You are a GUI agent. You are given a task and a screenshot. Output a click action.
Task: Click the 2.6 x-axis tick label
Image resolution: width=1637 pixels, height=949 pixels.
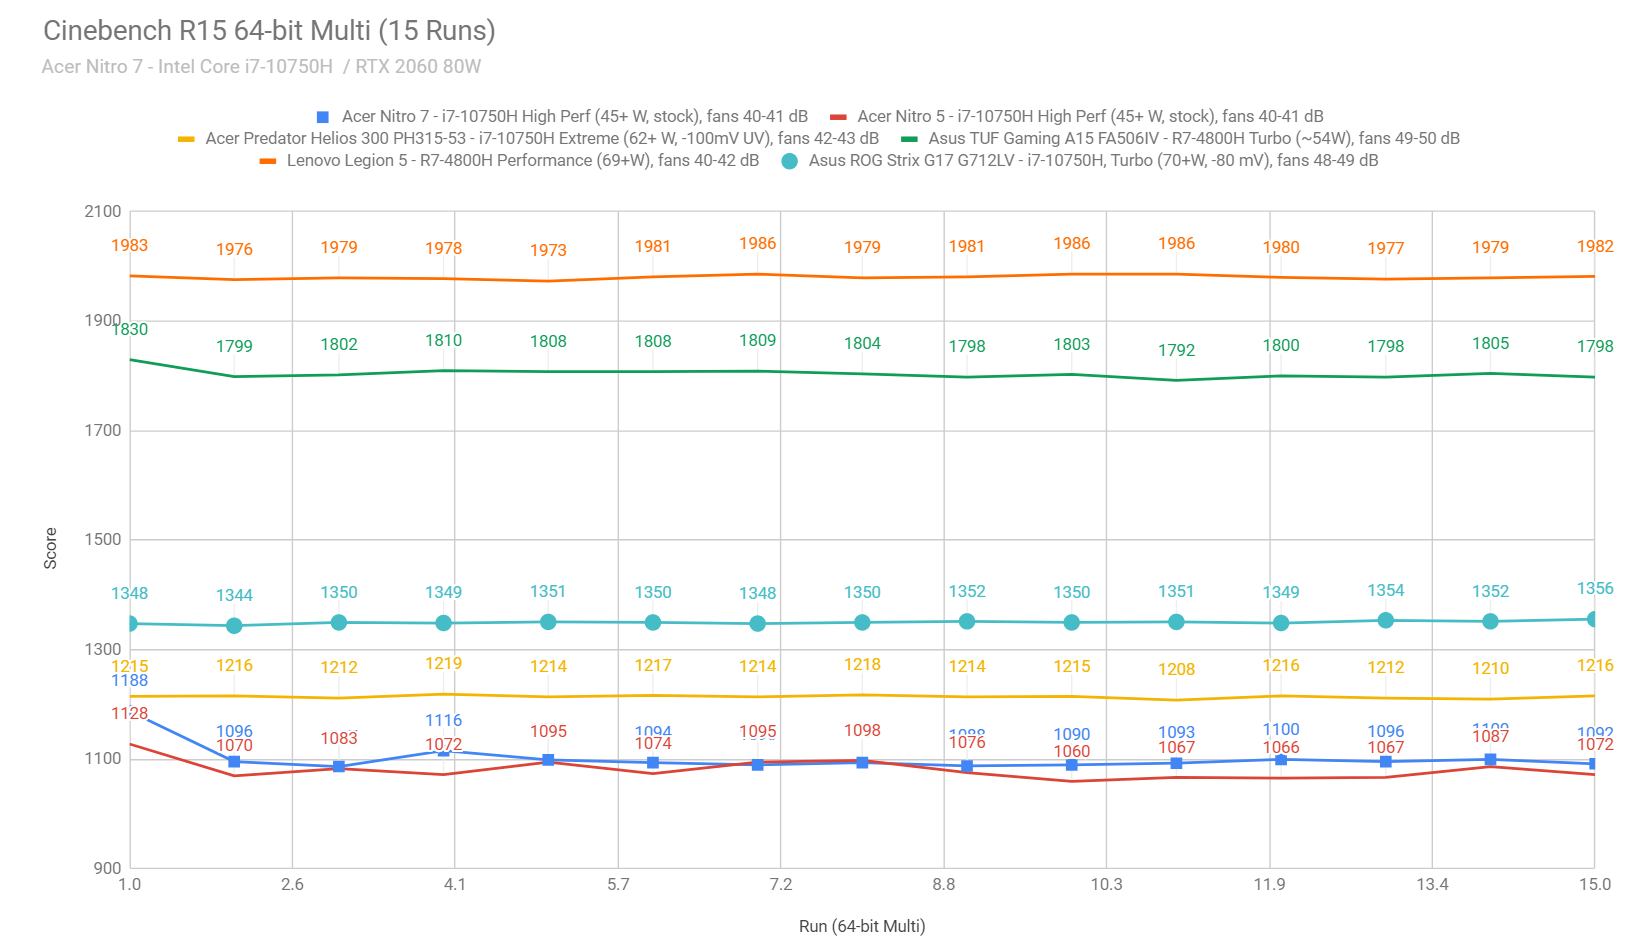tap(292, 885)
